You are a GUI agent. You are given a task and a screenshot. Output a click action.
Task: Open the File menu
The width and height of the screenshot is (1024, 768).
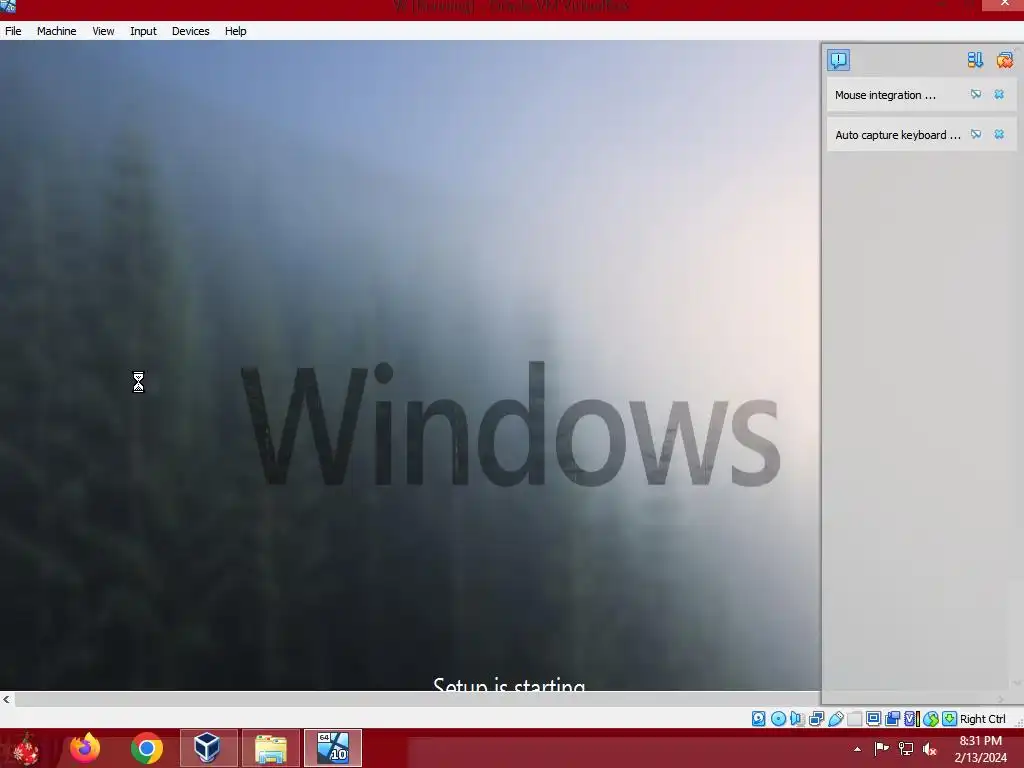13,31
